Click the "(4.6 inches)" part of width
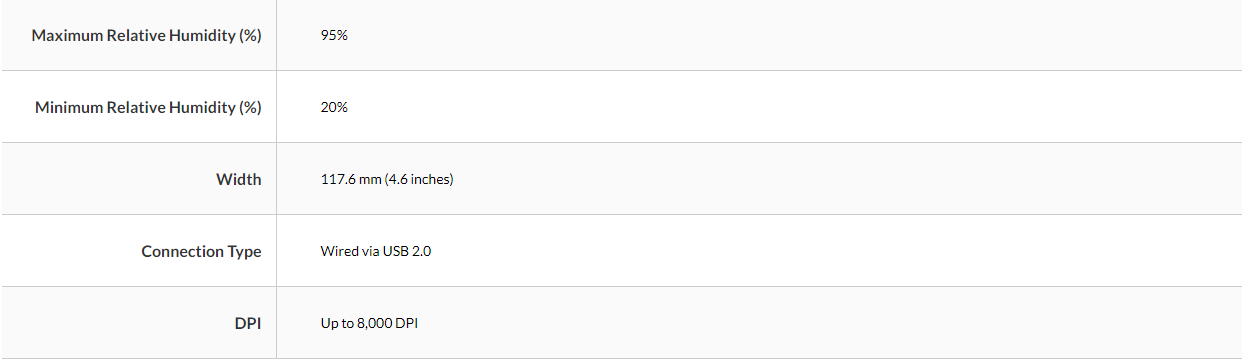This screenshot has width=1243, height=360. [x=419, y=179]
